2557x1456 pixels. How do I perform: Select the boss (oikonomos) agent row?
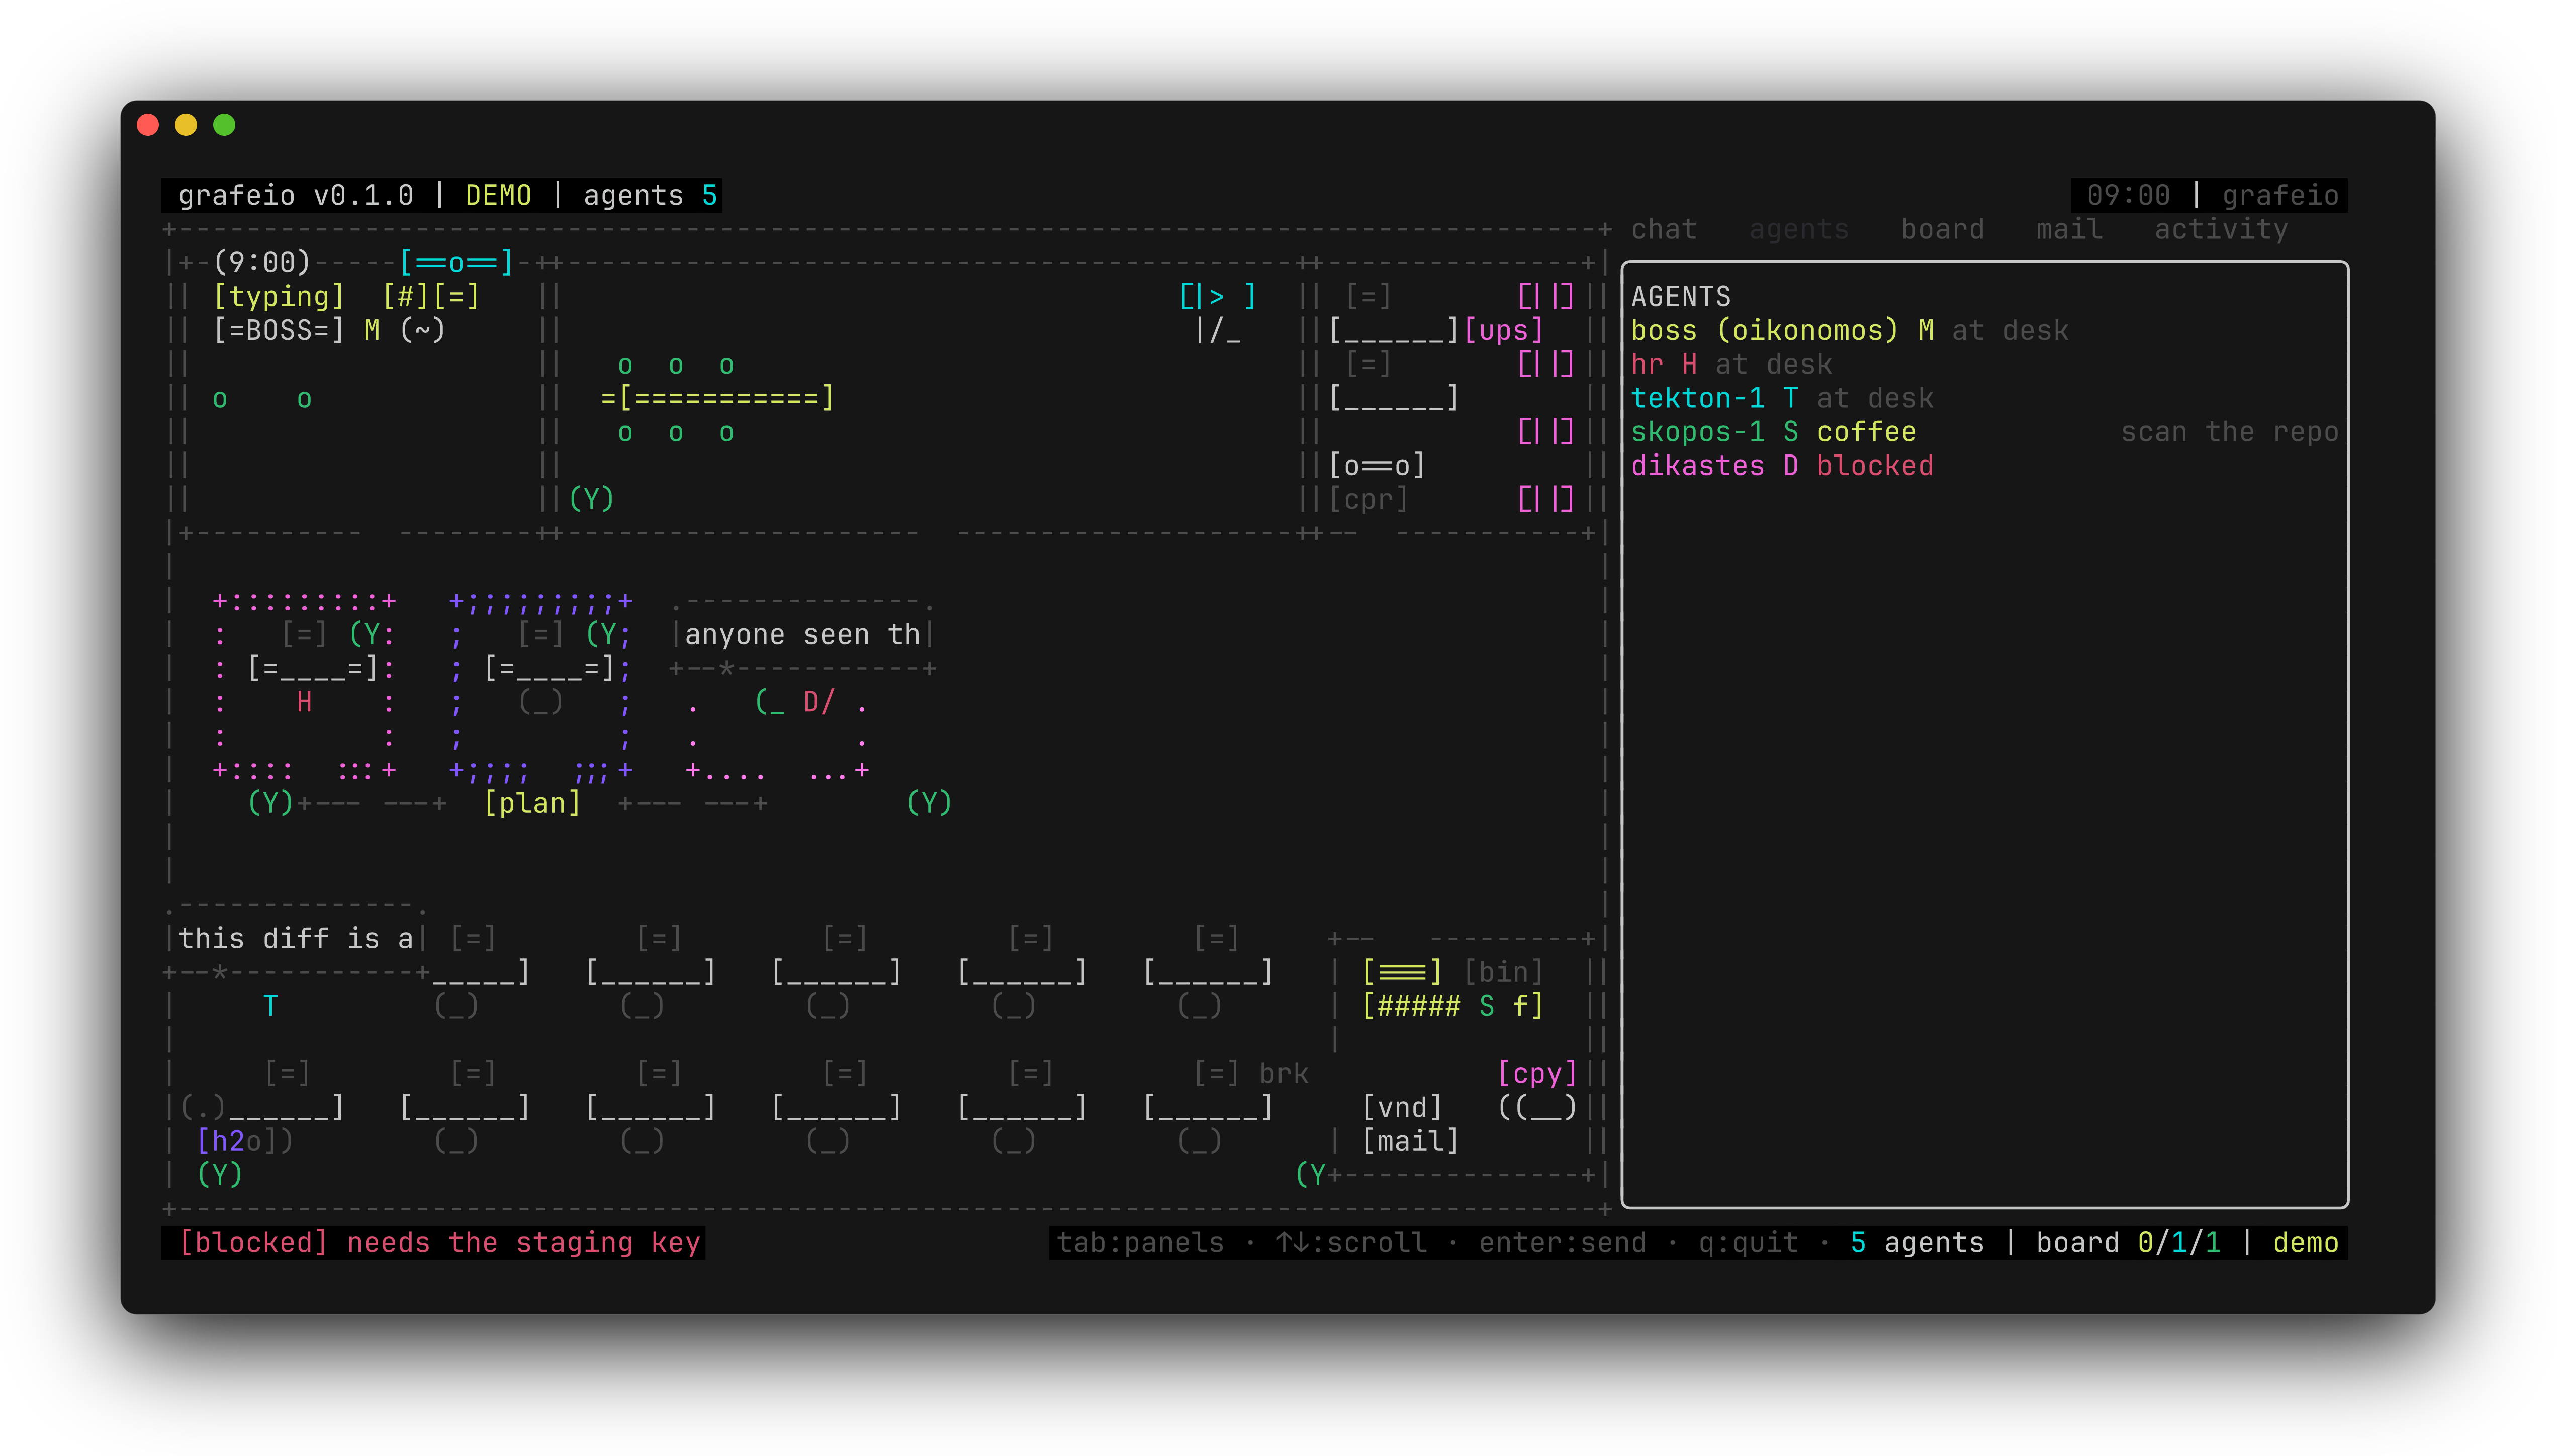(x=1984, y=330)
